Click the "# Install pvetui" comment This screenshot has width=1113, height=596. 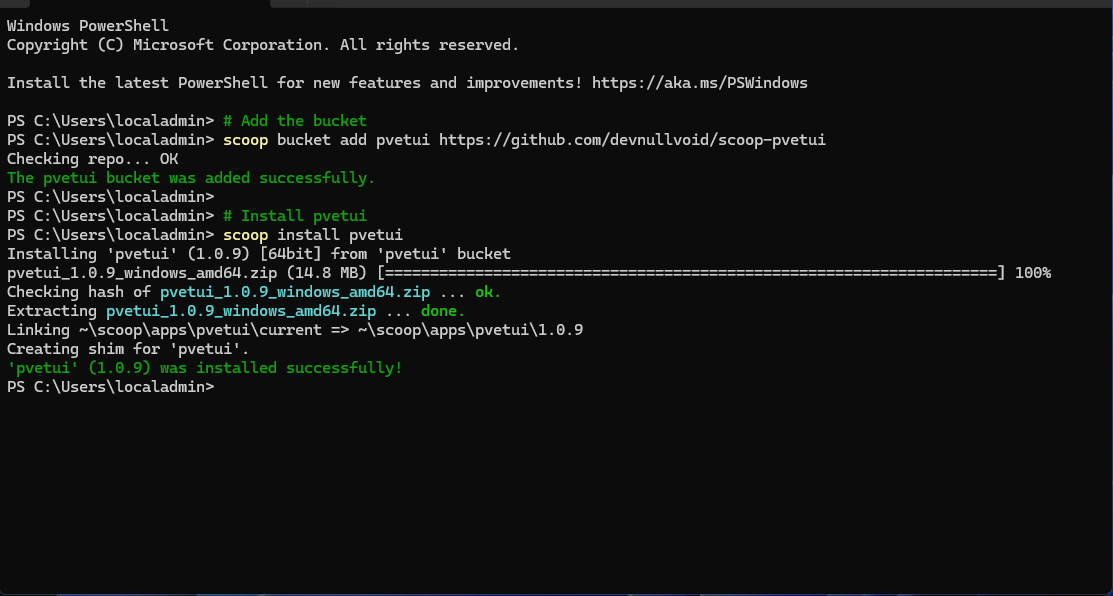pos(295,216)
